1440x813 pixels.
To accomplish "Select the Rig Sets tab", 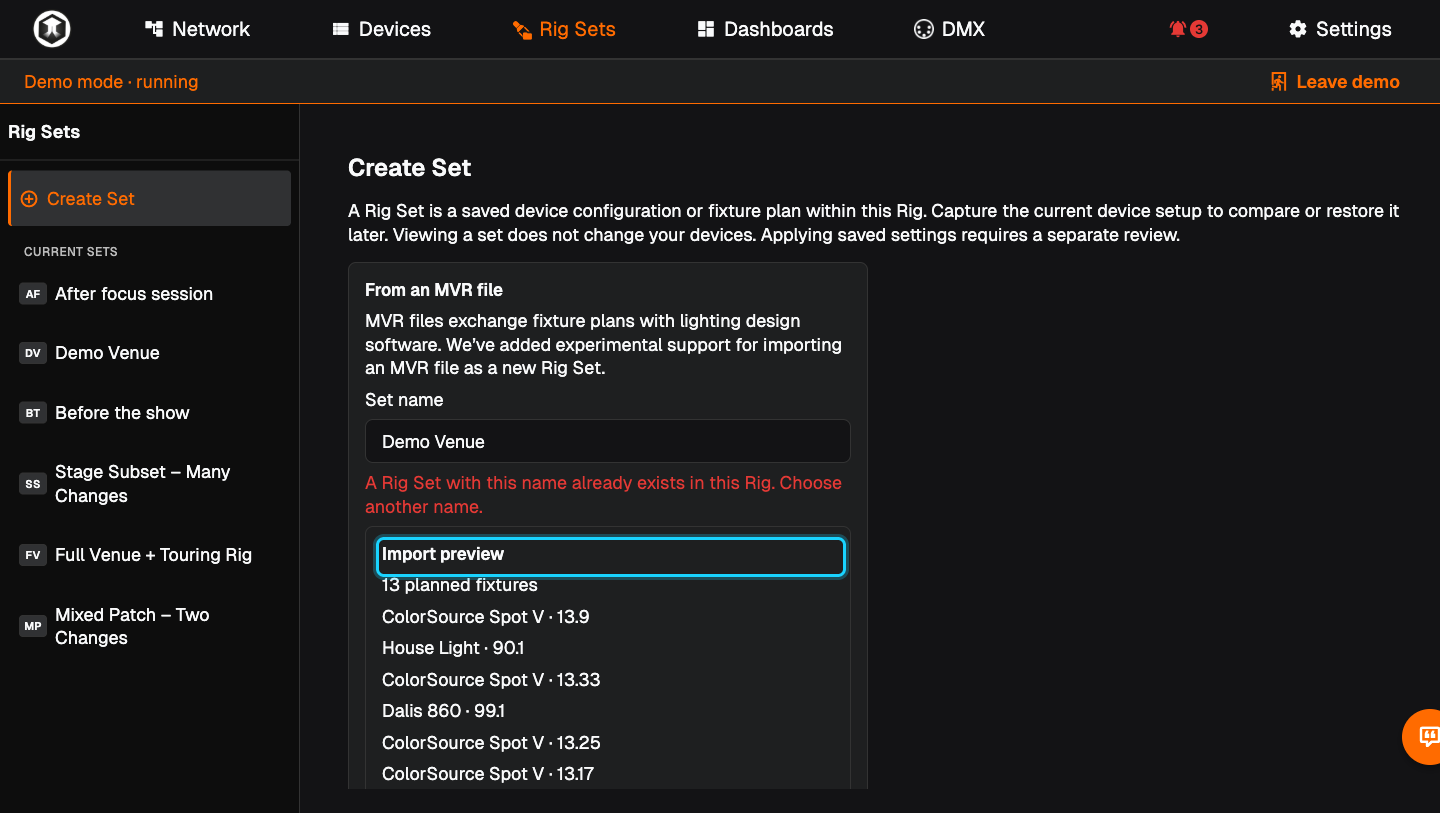I will coord(564,29).
